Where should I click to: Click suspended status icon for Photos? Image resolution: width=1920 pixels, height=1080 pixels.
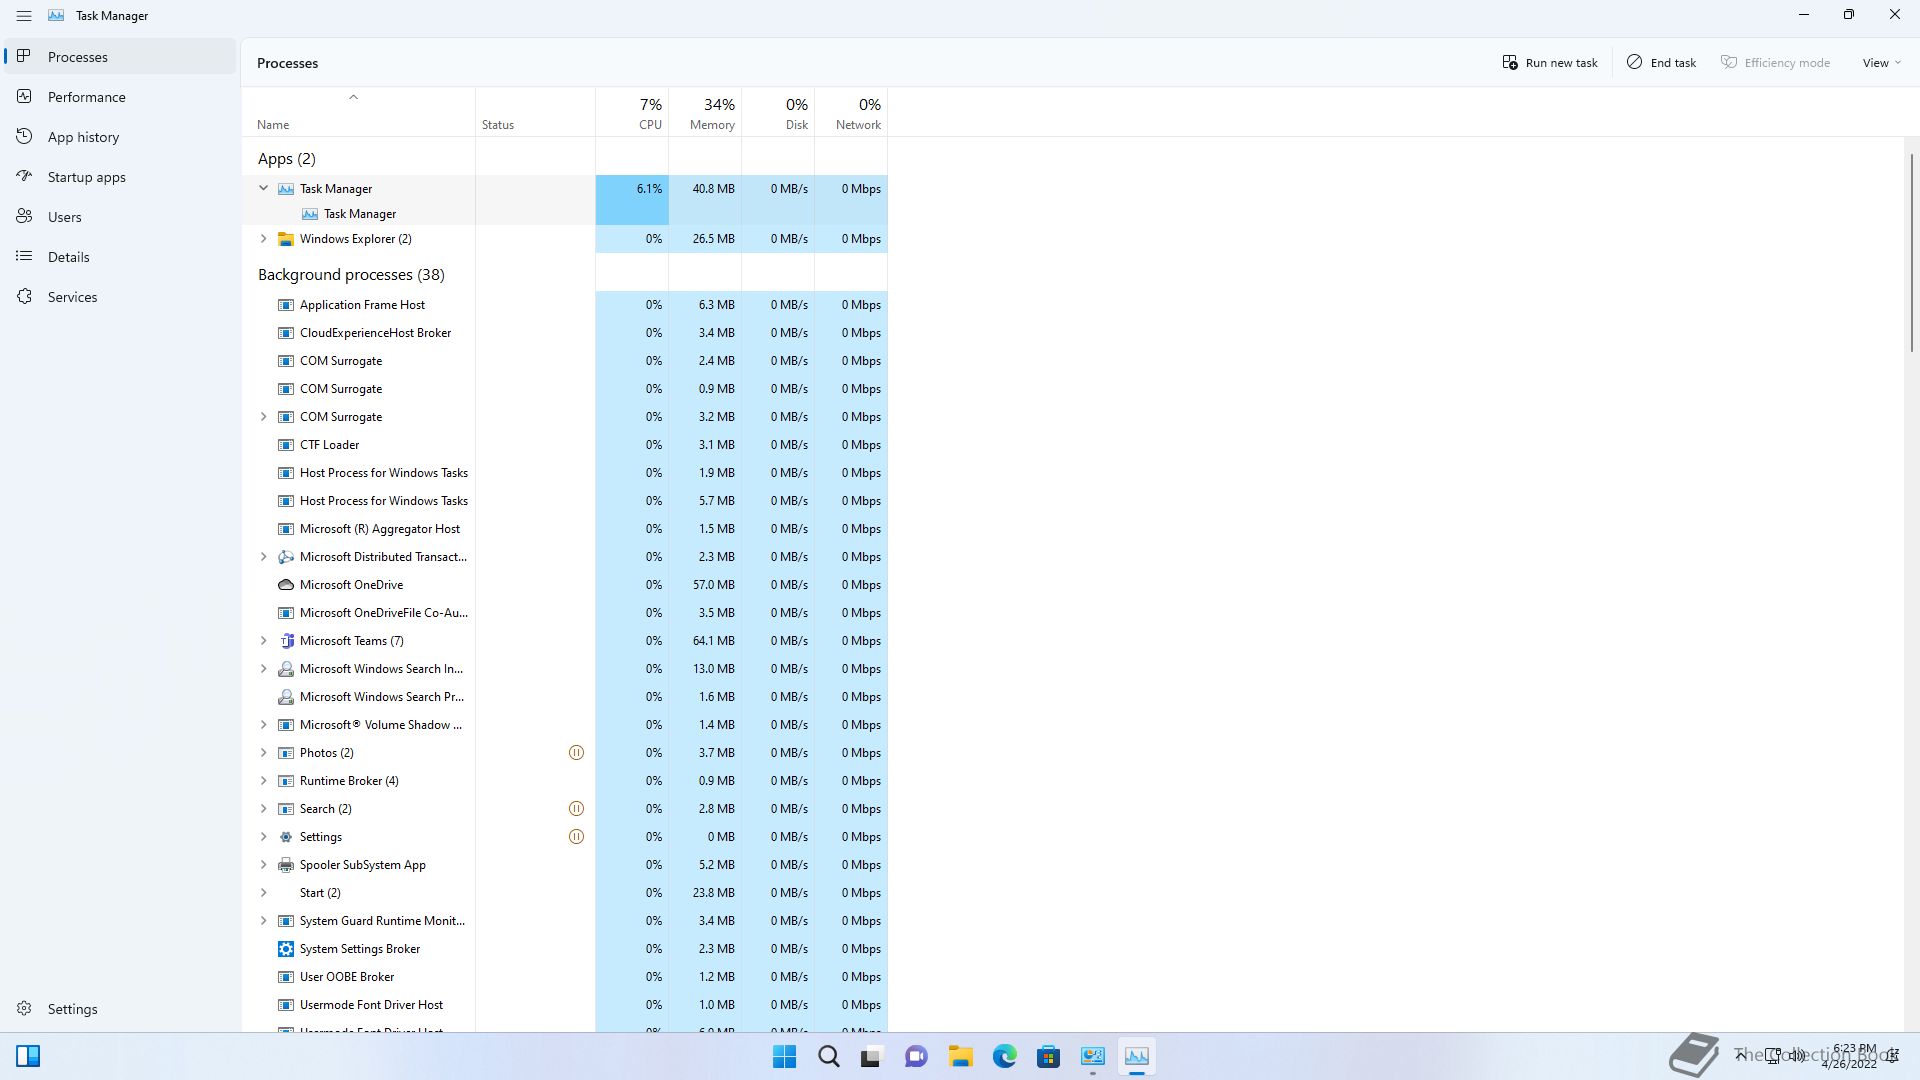coord(576,753)
